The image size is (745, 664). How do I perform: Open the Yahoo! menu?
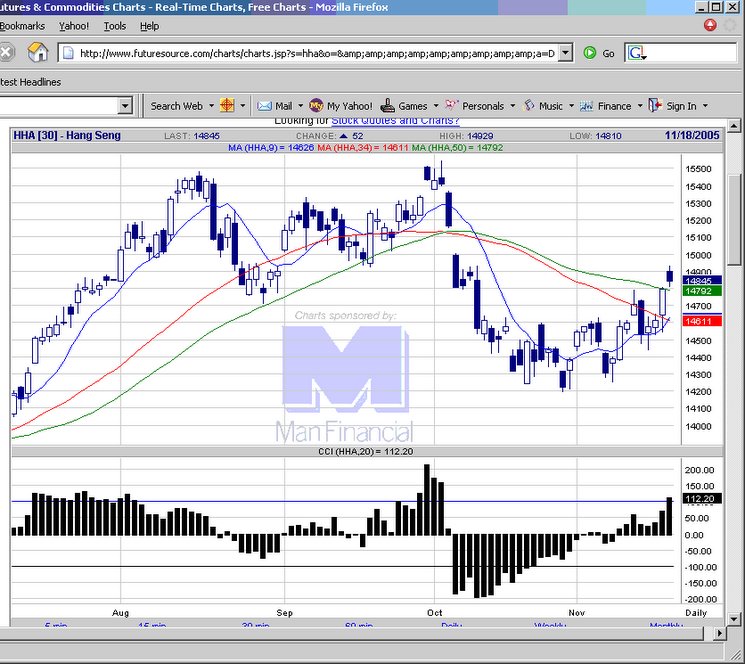point(74,26)
